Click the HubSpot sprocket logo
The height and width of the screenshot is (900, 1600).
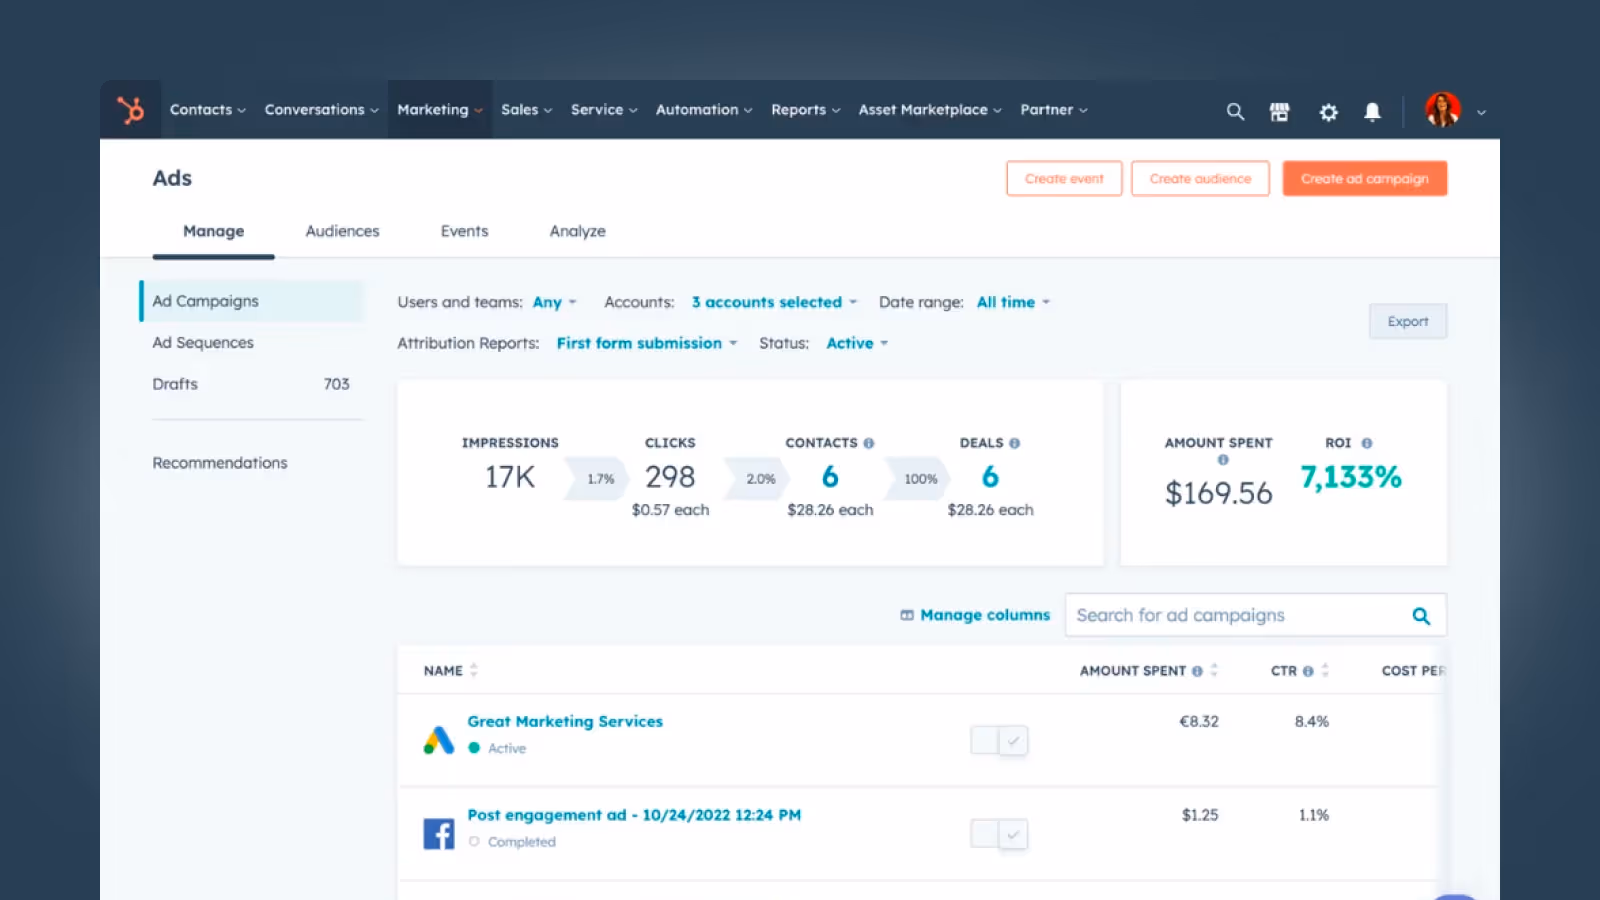click(x=130, y=109)
